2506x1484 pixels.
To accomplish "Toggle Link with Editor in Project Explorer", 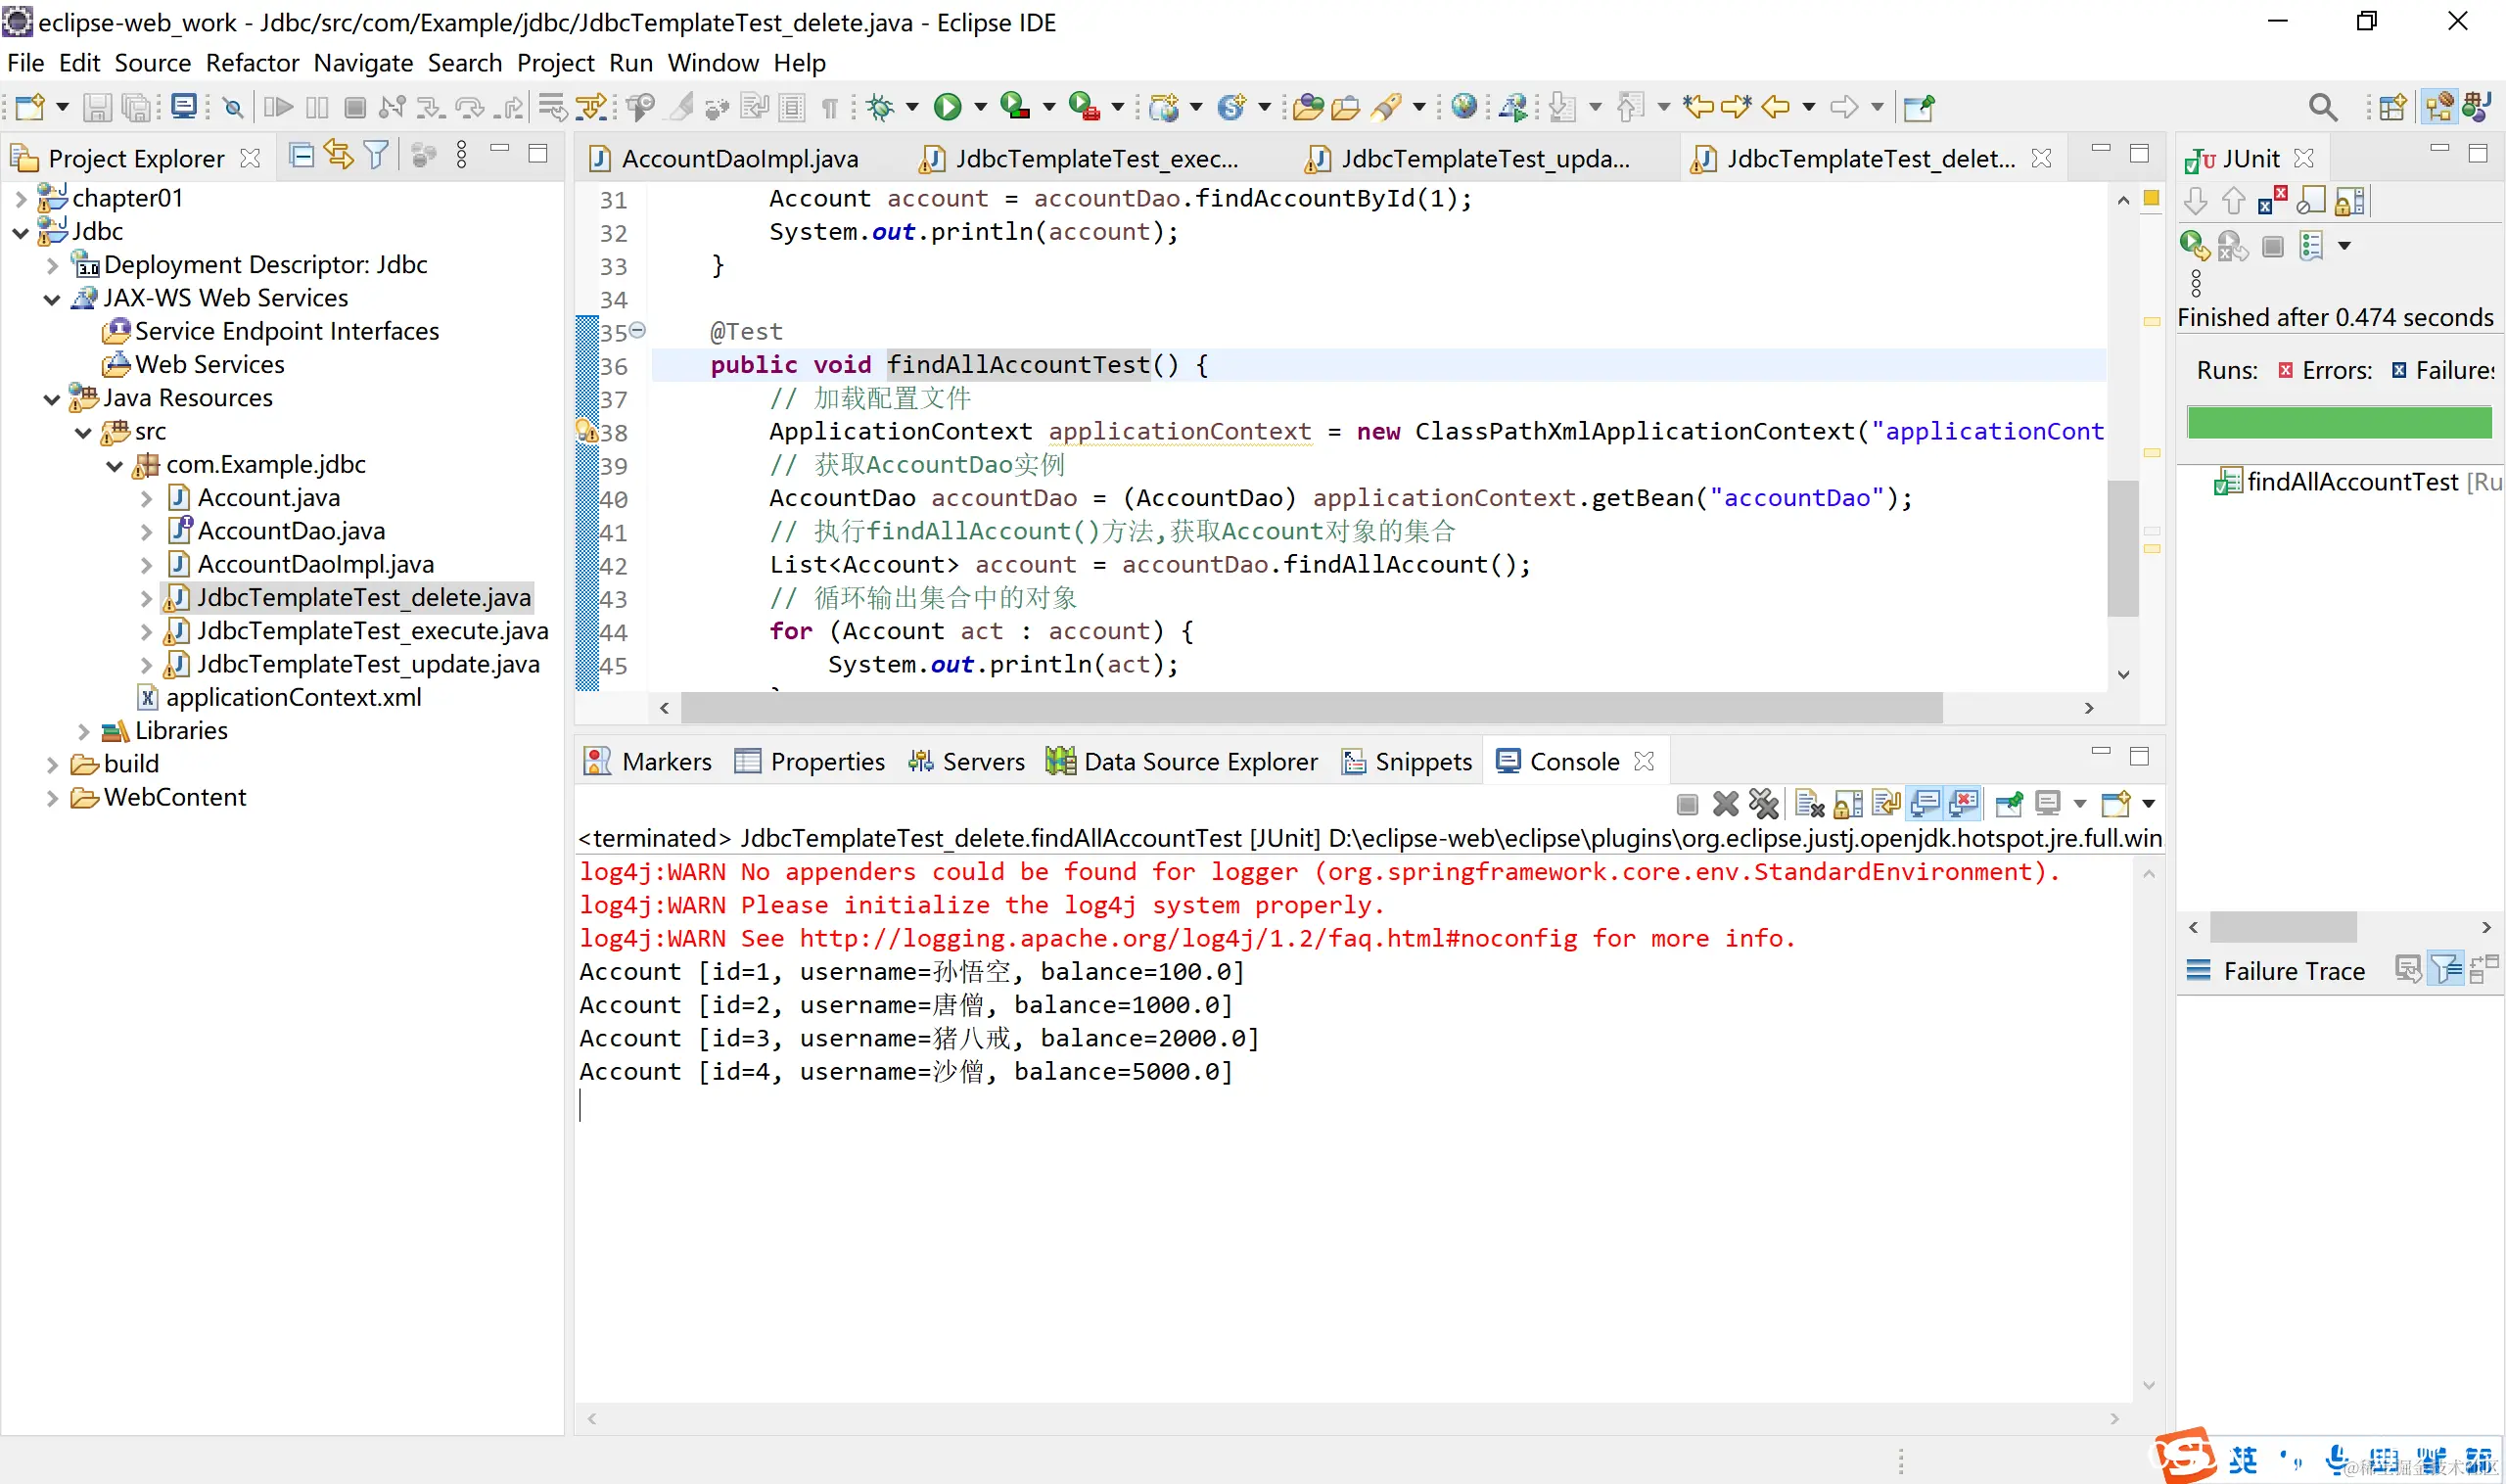I will [339, 156].
